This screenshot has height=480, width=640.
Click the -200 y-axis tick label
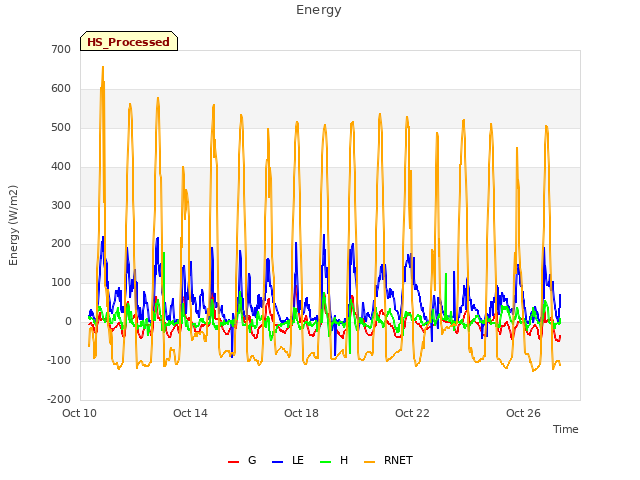(x=59, y=399)
